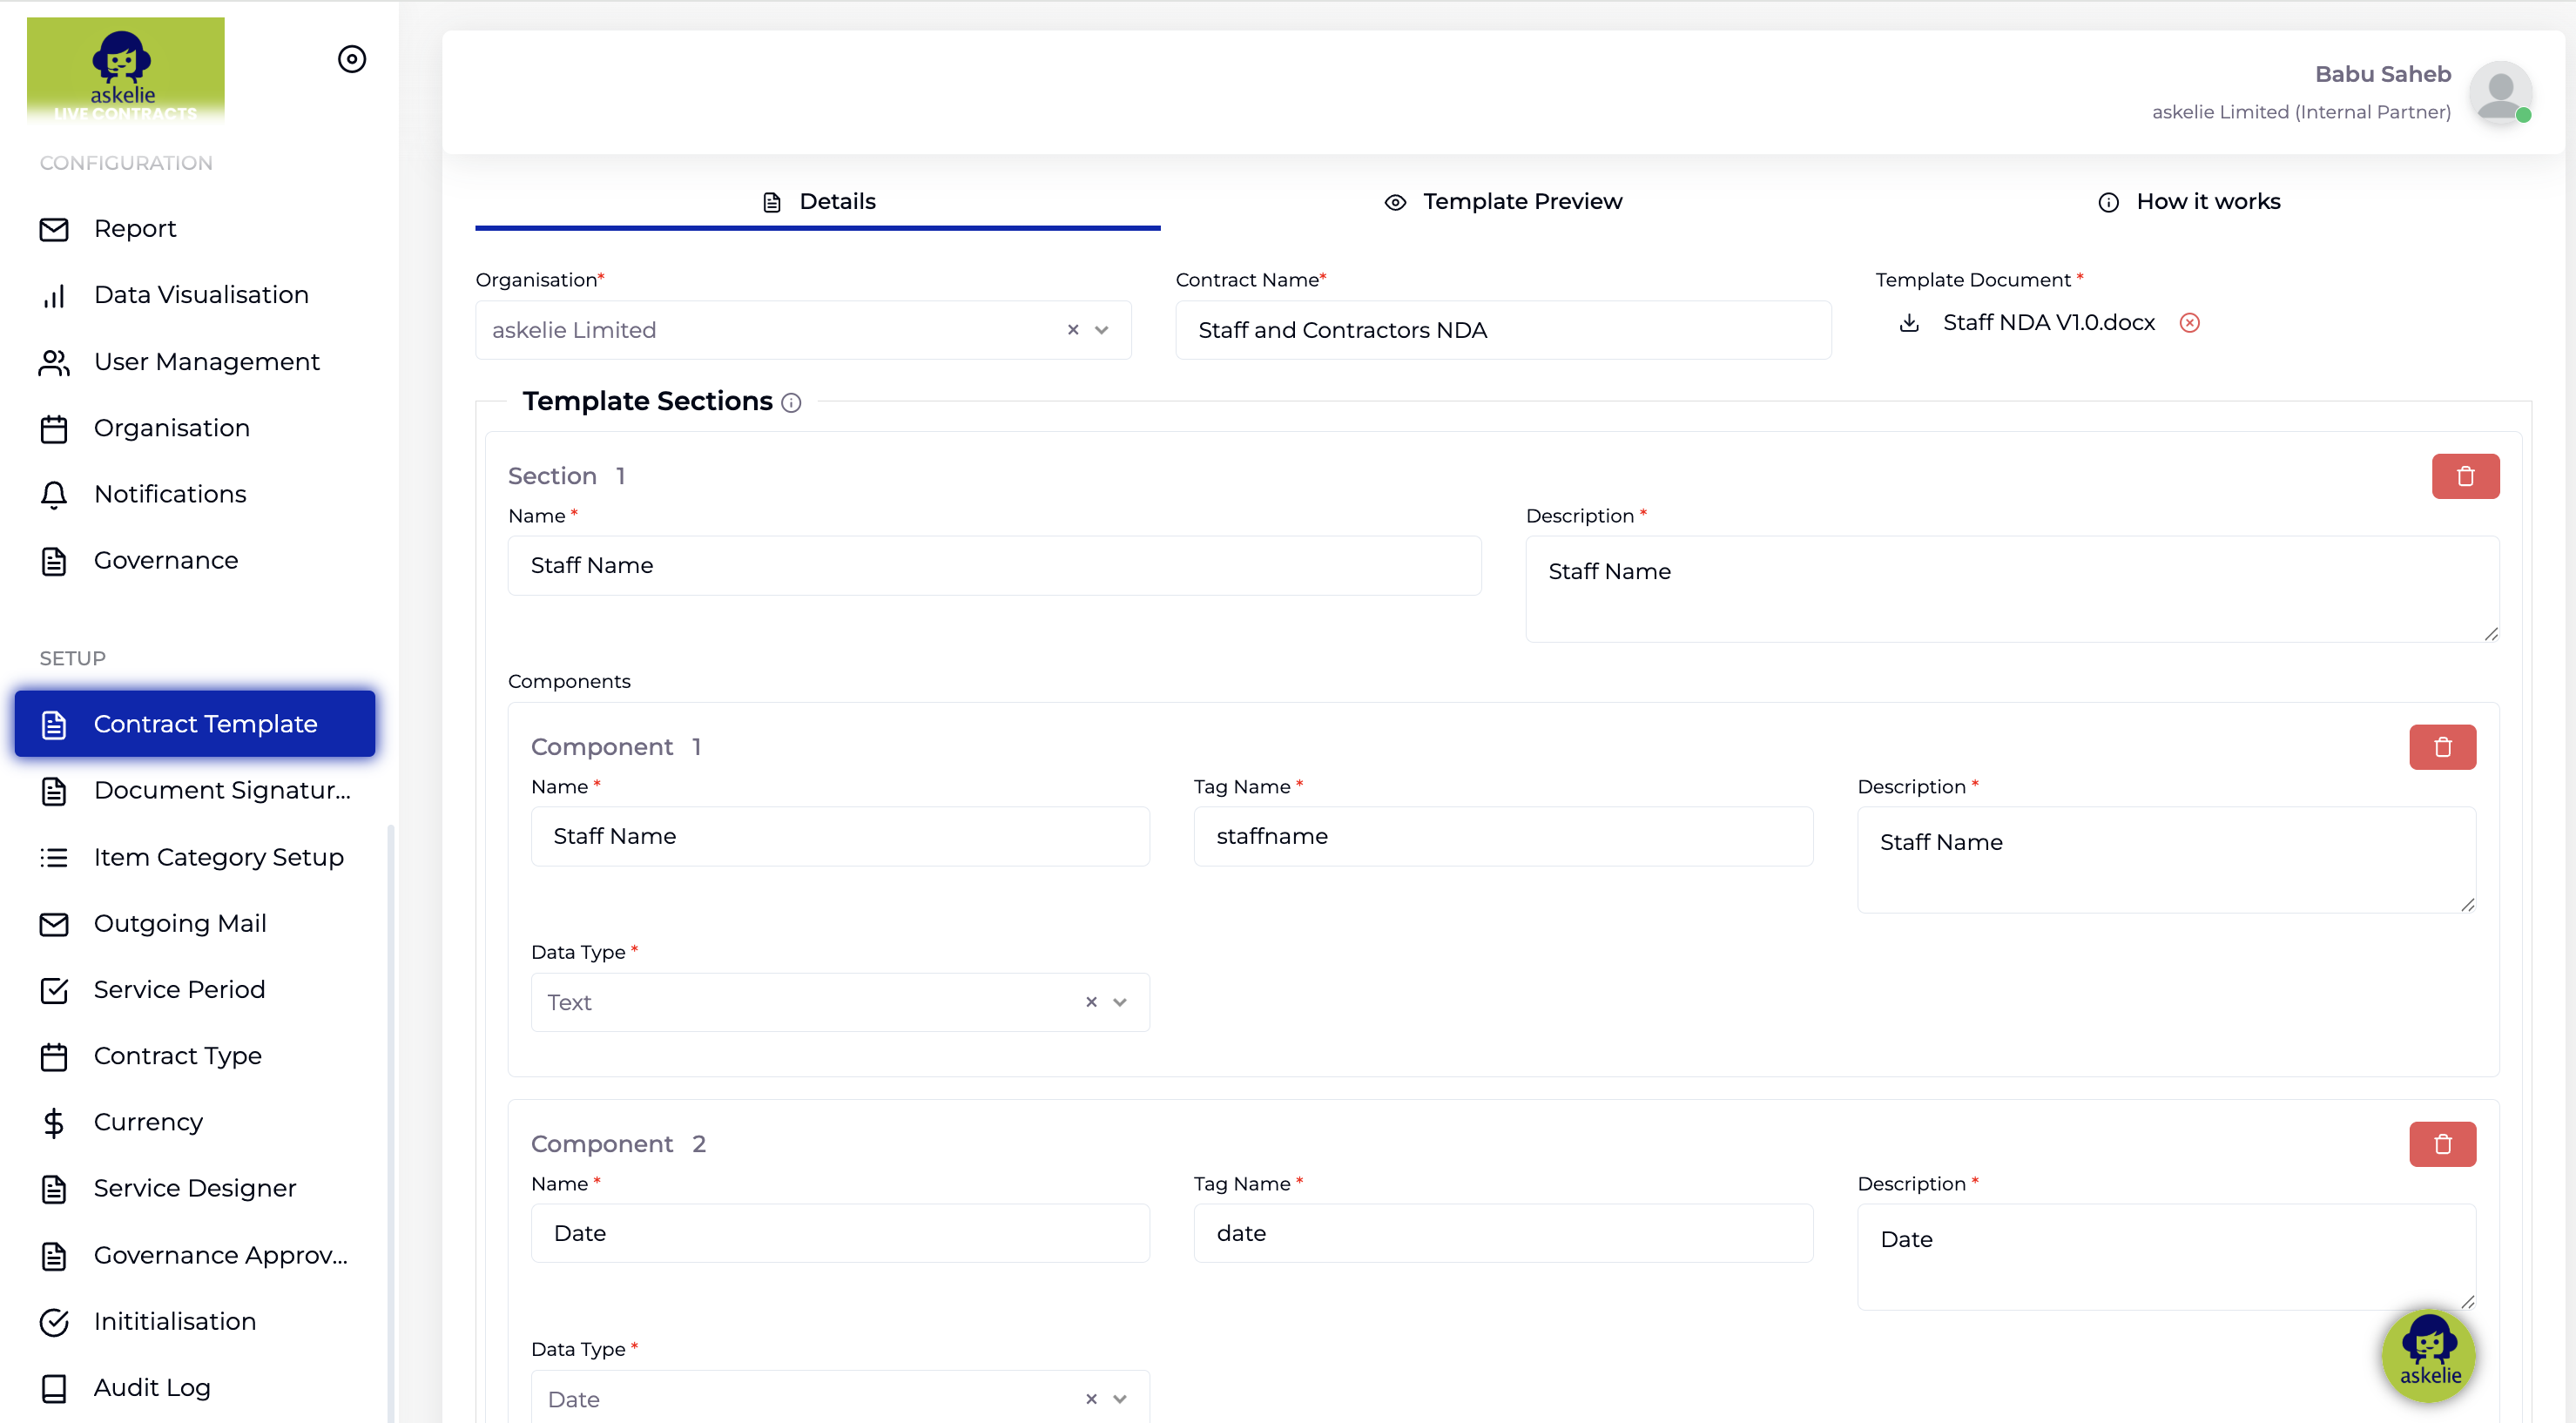Screen dimensions: 2576x1423
Task: Click the Component 2 Name field
Action: [840, 1233]
